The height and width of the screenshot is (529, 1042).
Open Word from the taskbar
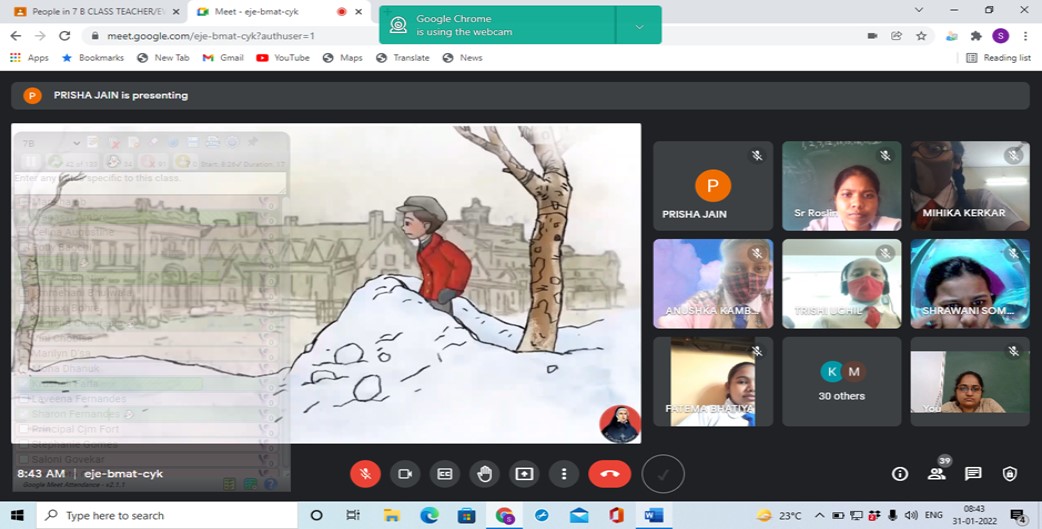[654, 515]
